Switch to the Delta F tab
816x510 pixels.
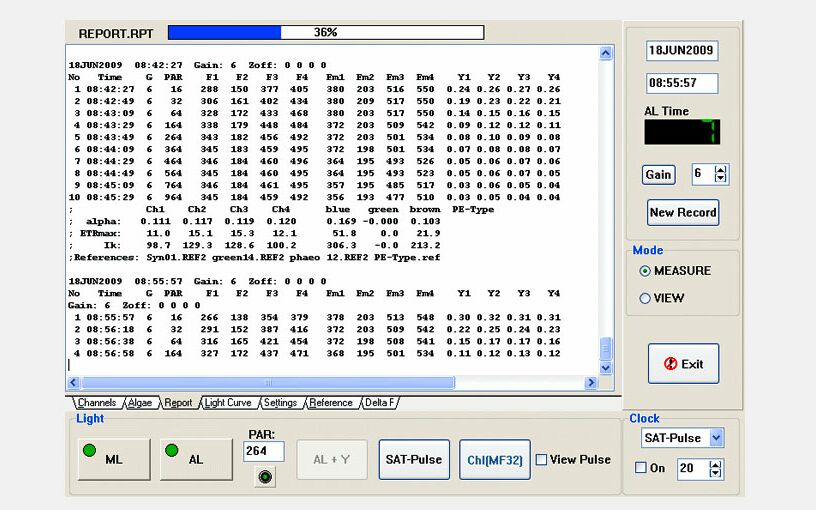380,403
